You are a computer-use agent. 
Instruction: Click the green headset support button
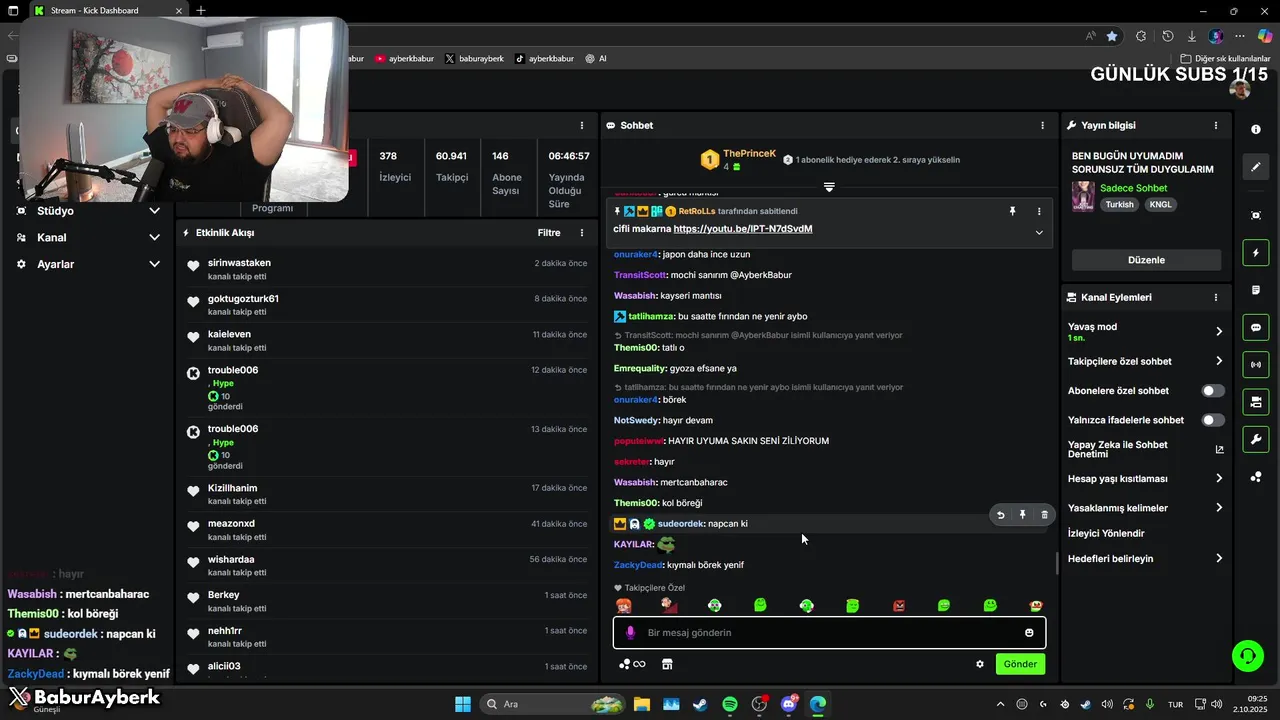click(x=1247, y=656)
